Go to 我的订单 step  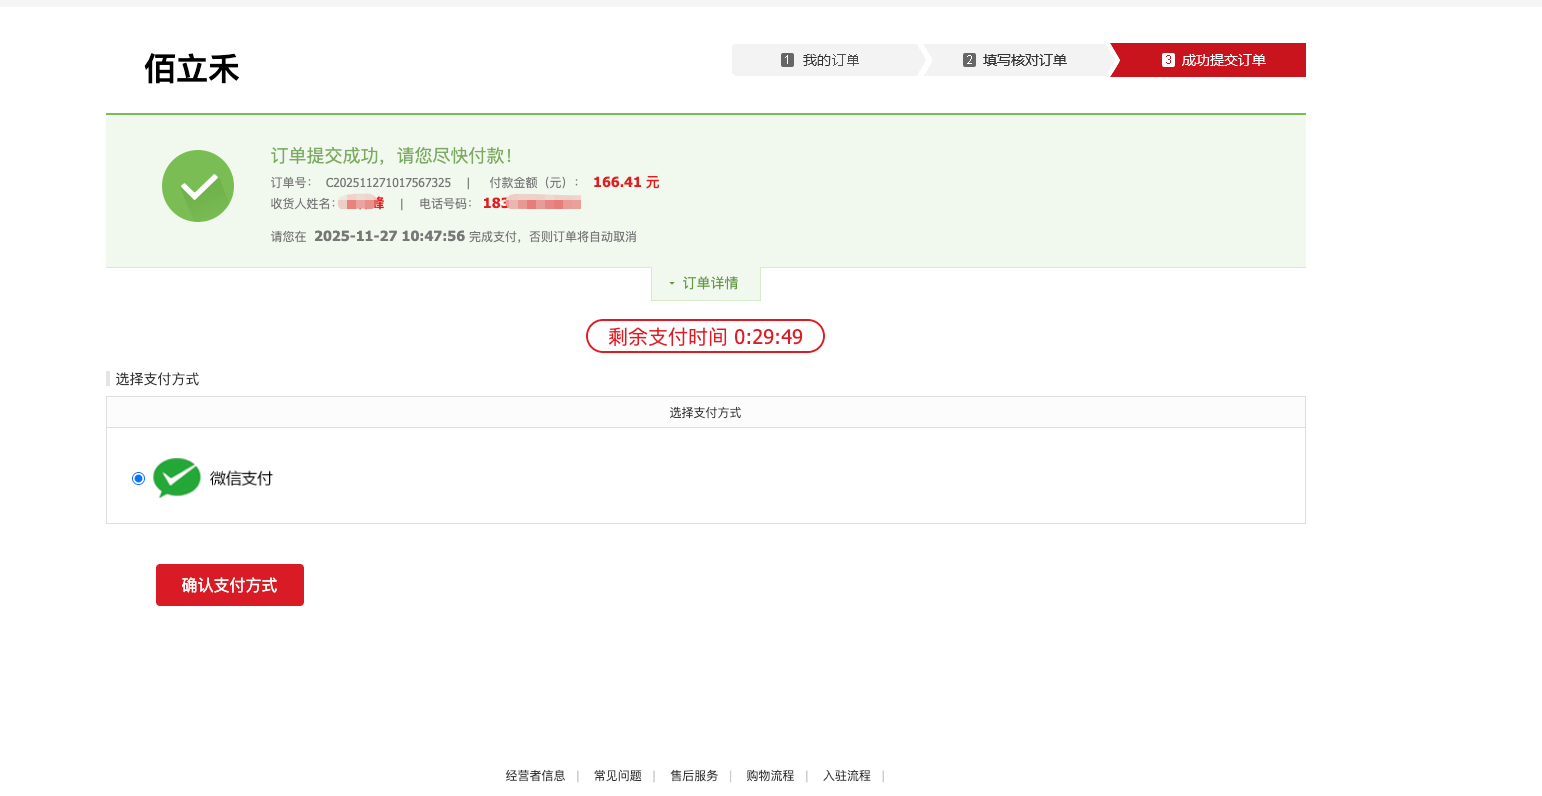click(x=831, y=60)
